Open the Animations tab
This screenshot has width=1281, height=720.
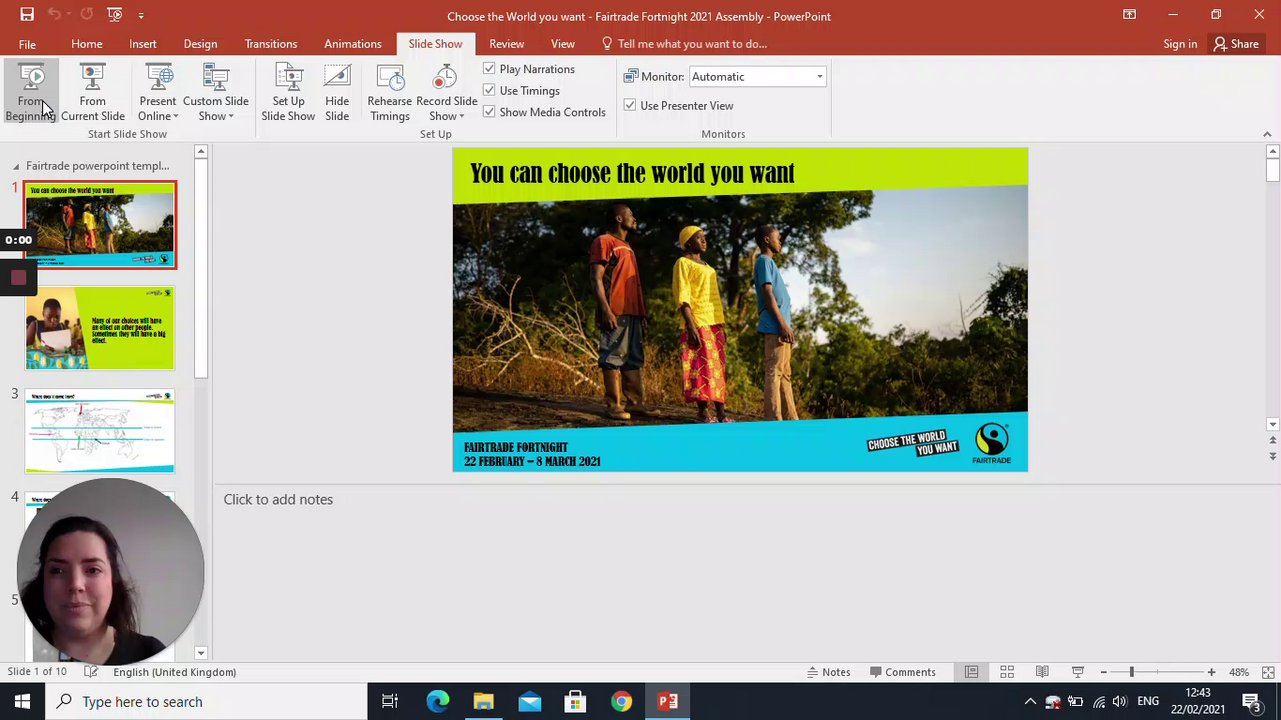353,44
